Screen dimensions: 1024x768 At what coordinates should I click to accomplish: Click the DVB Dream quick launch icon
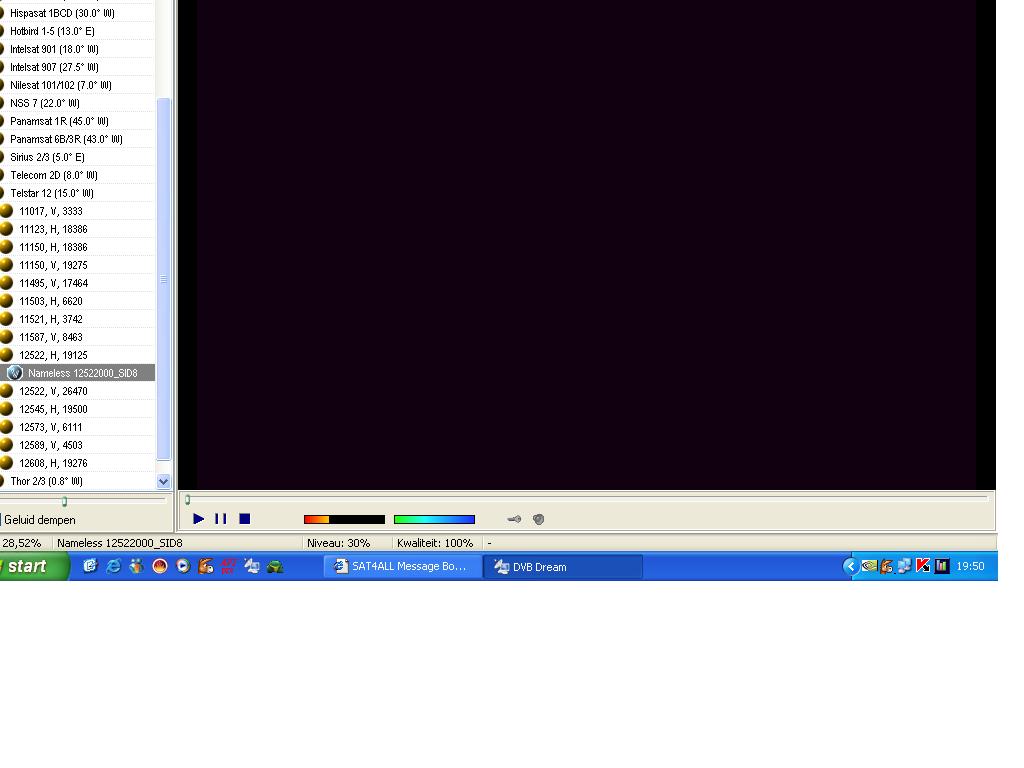click(251, 566)
